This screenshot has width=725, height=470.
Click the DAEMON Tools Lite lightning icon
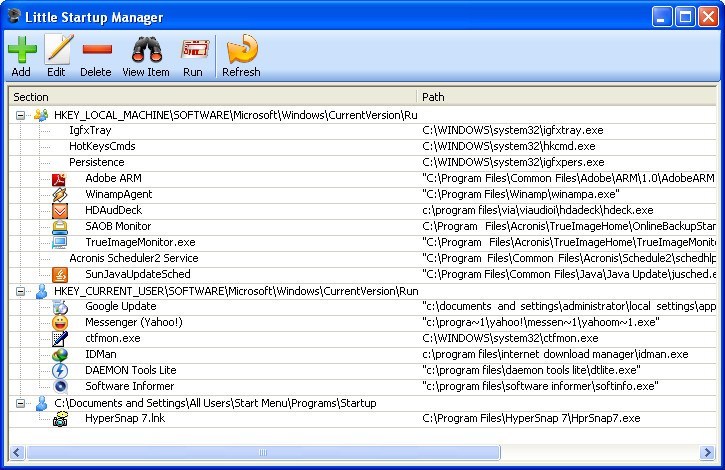click(x=60, y=371)
